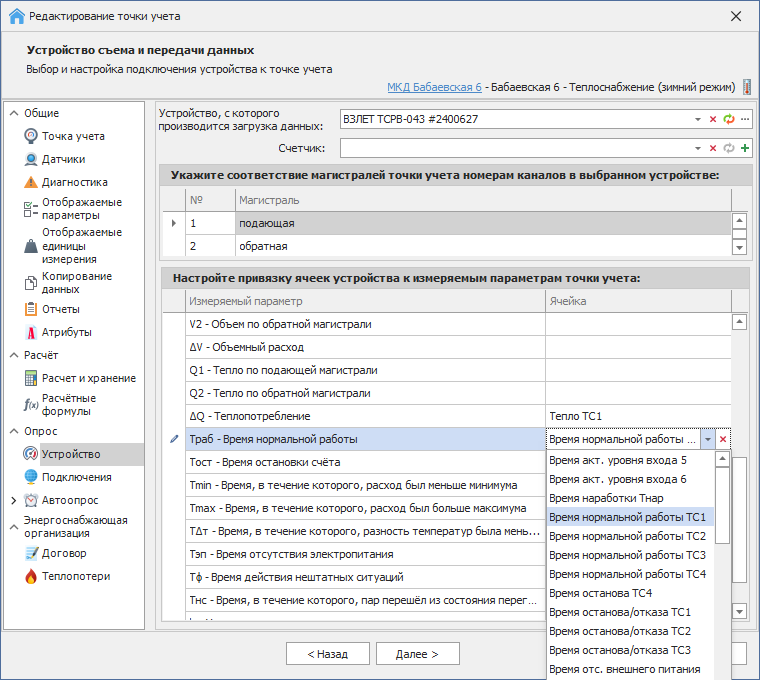
Task: Open the device selection dropdown arrow
Action: (x=698, y=119)
